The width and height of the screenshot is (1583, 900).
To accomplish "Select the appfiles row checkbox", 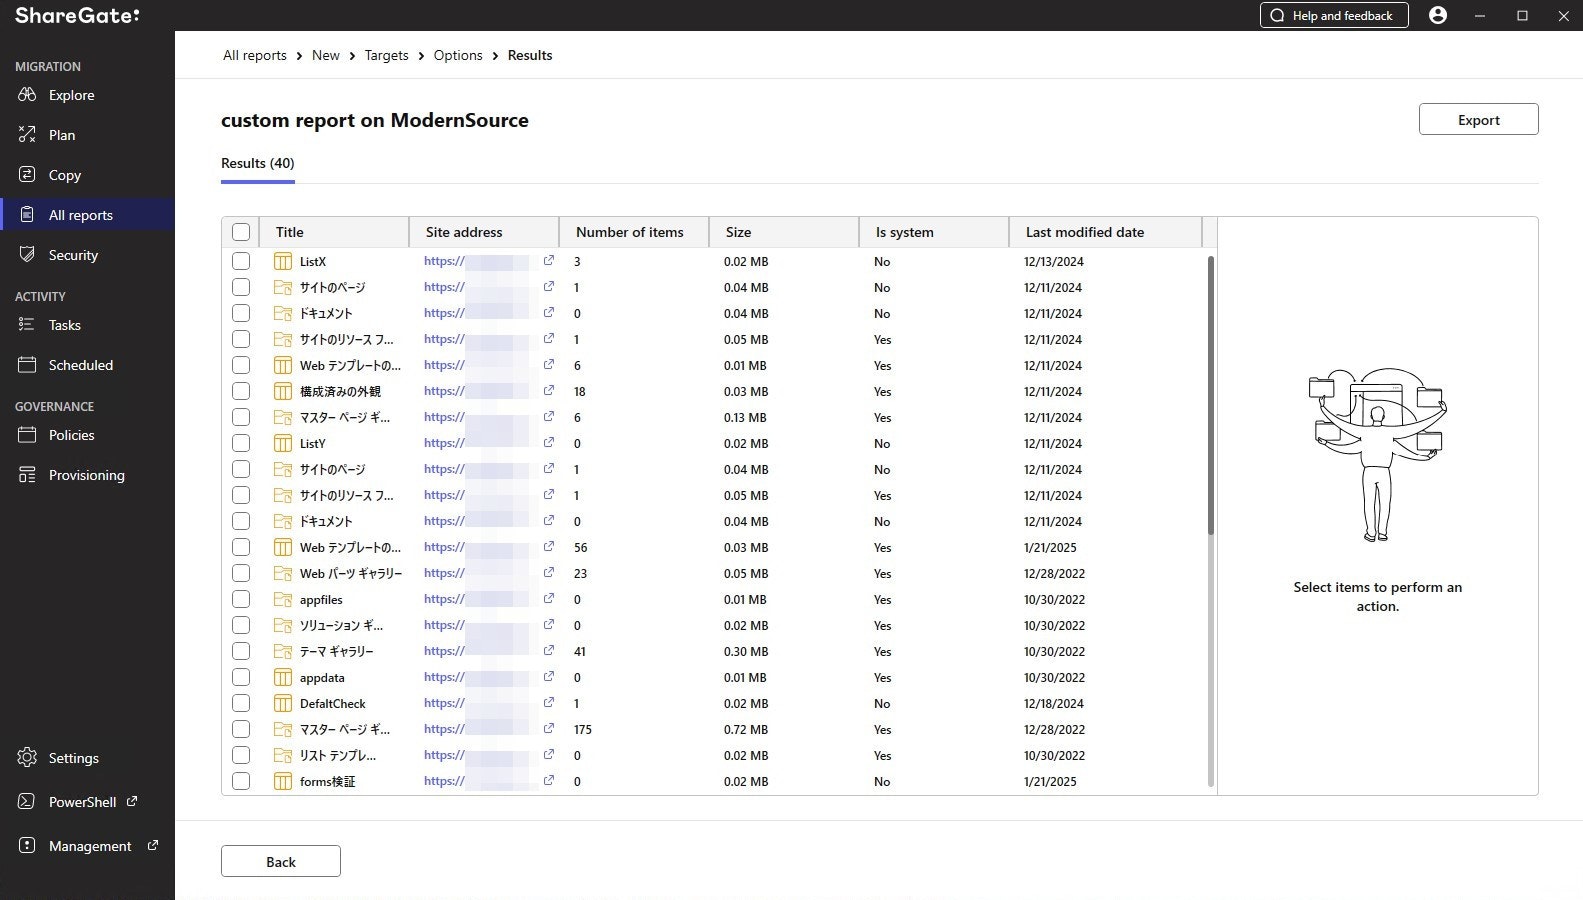I will pyautogui.click(x=241, y=599).
